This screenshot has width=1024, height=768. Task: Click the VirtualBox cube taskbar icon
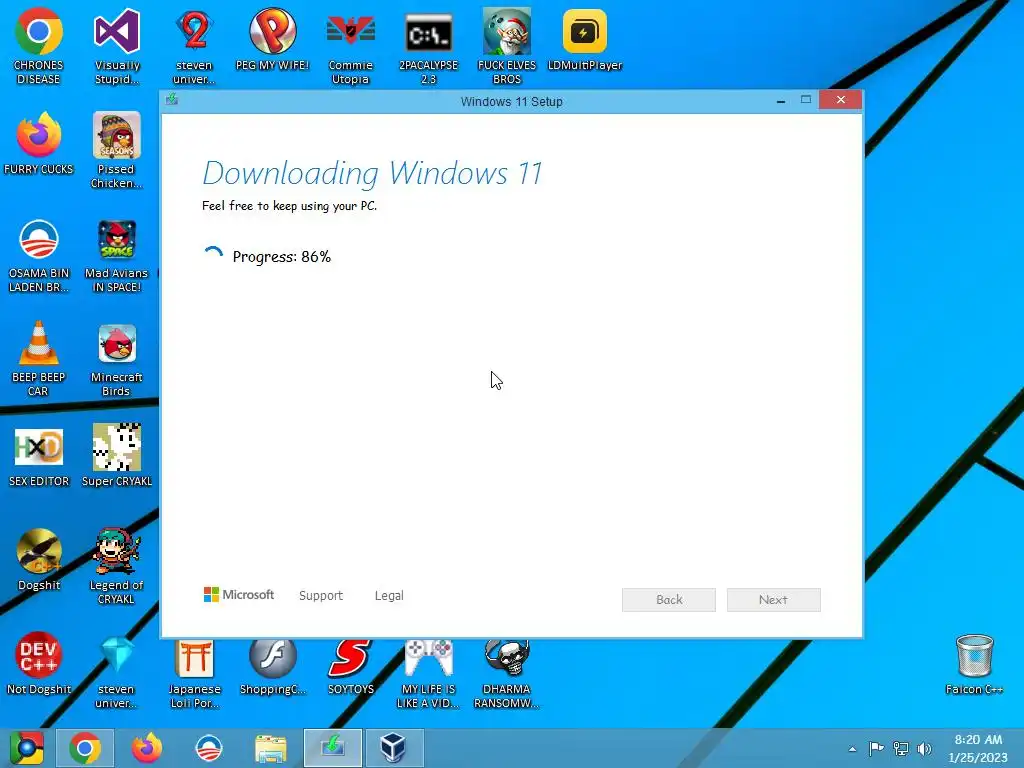(x=394, y=748)
